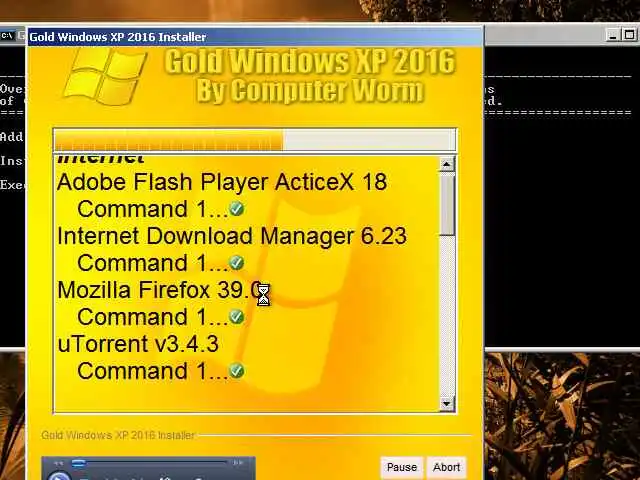Image resolution: width=640 pixels, height=480 pixels.
Task: Click the media player seek slider handle
Action: pos(78,463)
